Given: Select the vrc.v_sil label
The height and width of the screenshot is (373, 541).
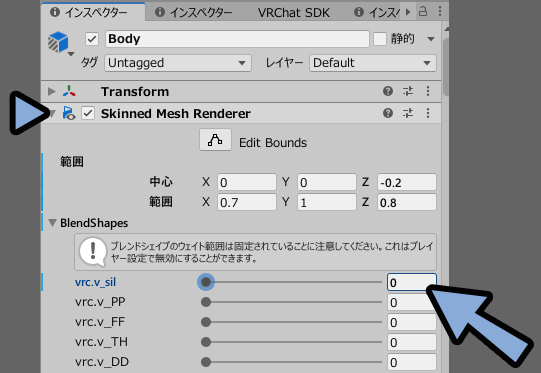Looking at the screenshot, I should pyautogui.click(x=95, y=282).
